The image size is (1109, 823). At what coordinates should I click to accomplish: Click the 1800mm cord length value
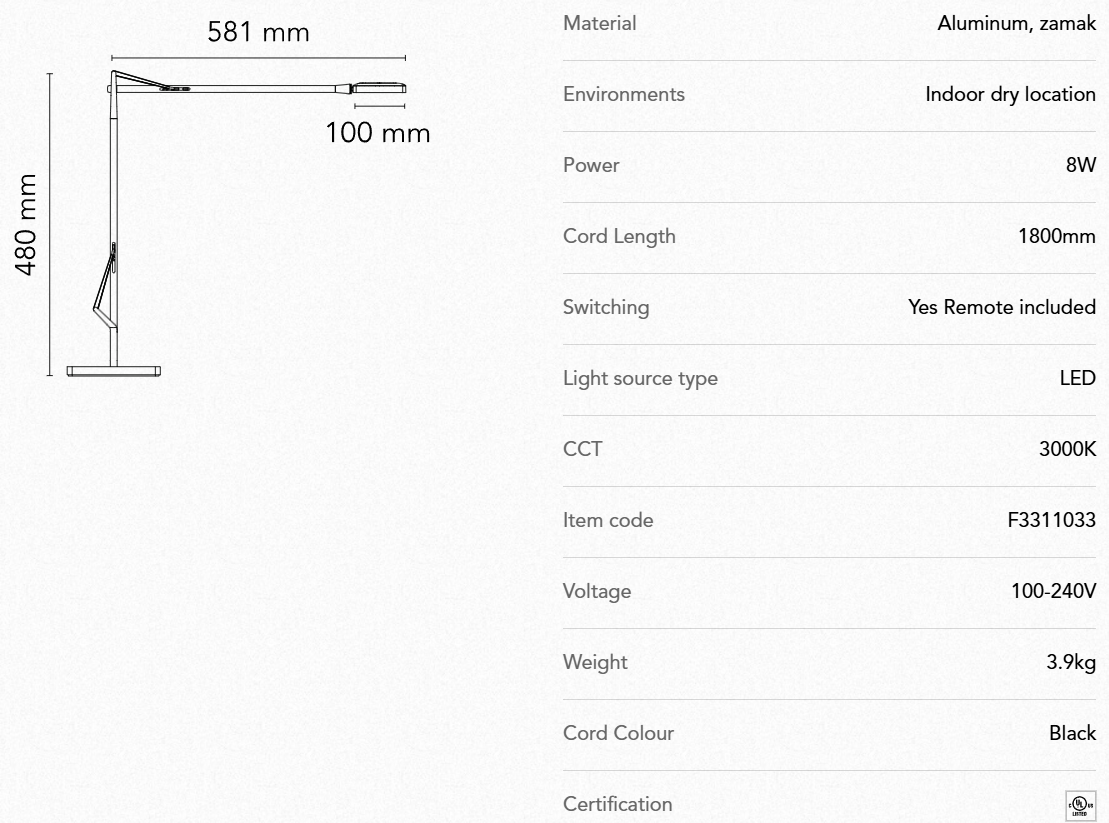1057,236
